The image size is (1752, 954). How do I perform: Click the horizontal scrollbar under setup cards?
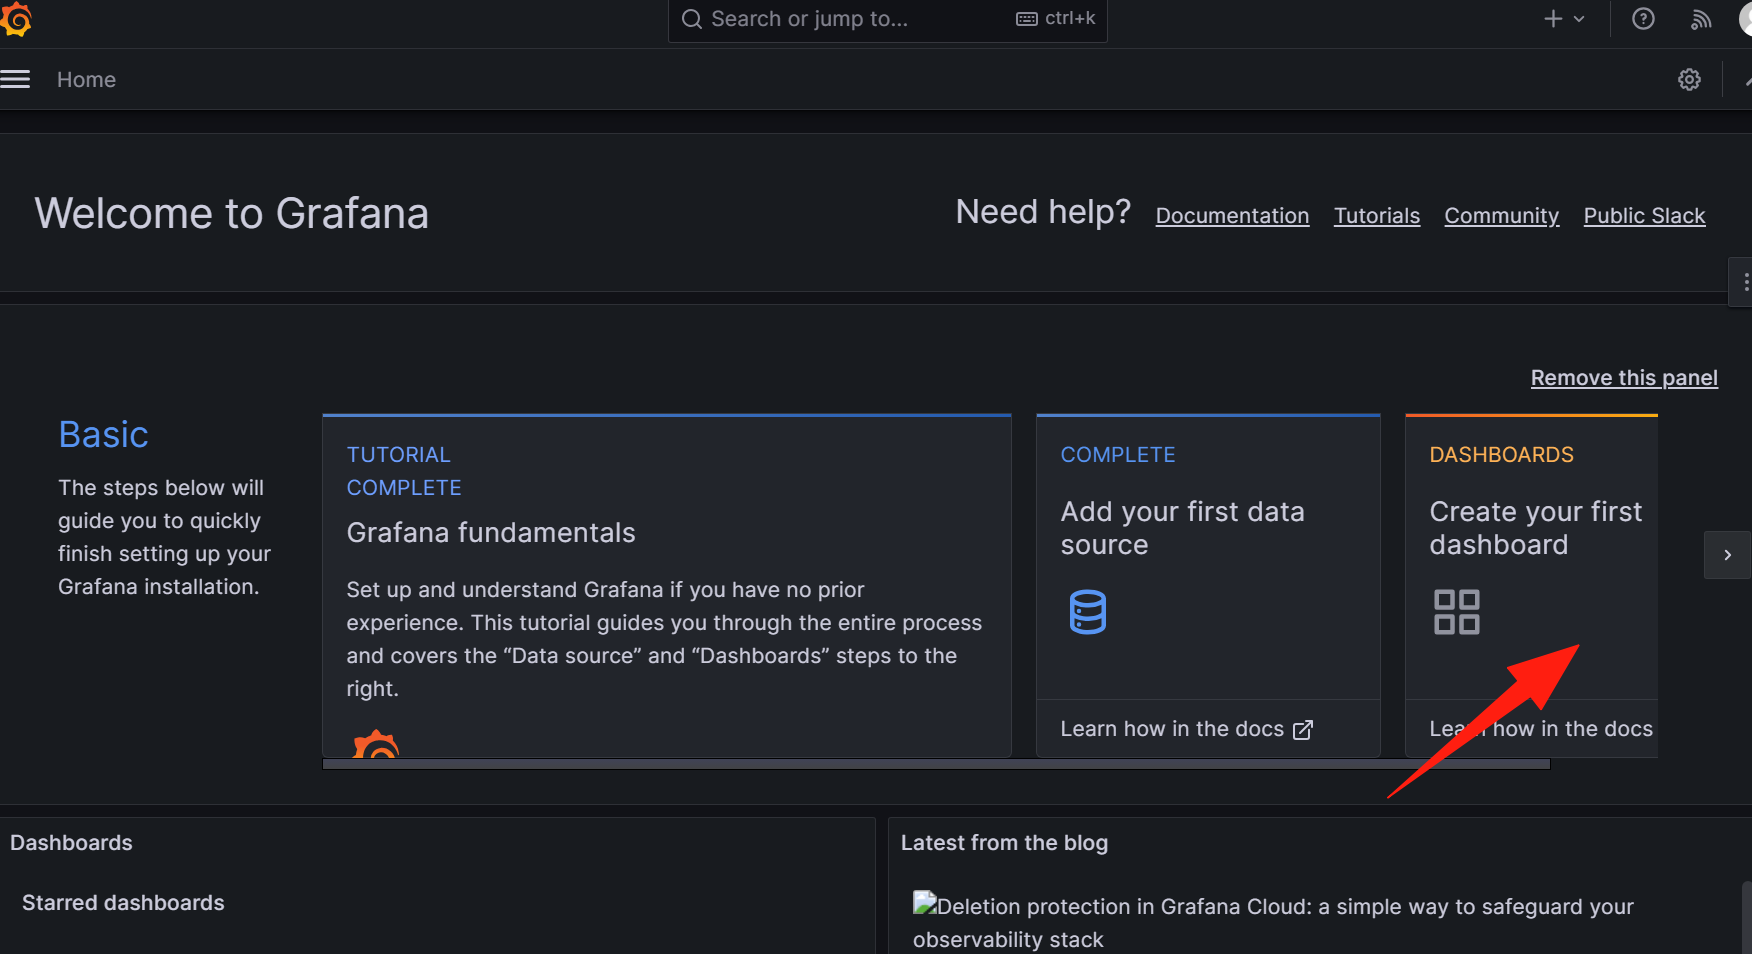936,764
